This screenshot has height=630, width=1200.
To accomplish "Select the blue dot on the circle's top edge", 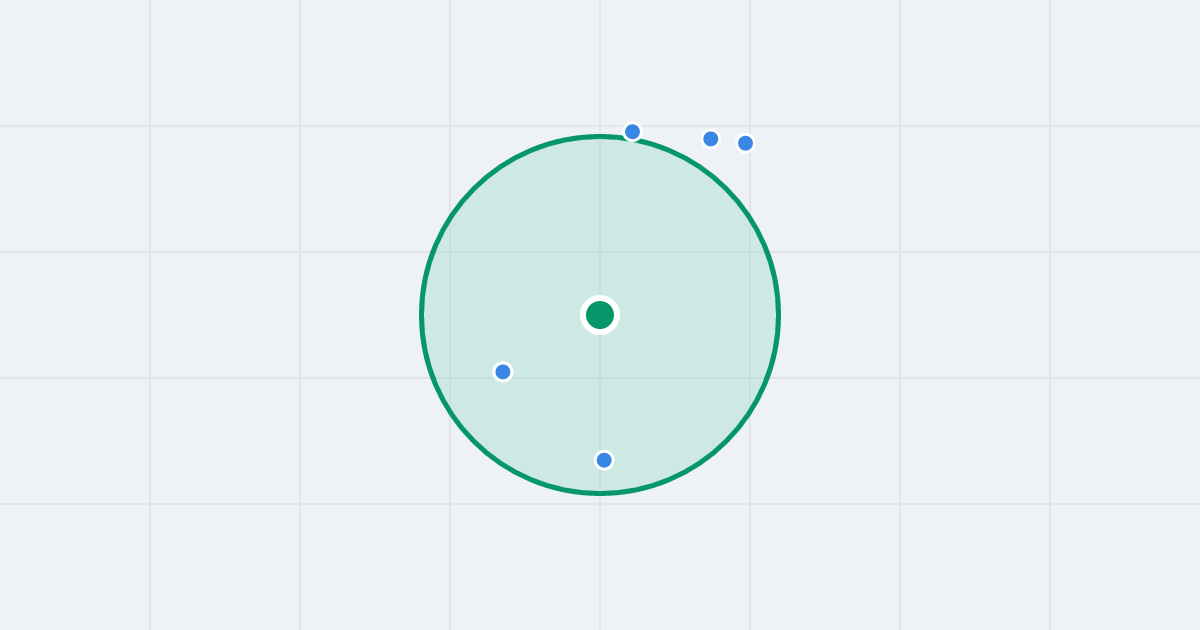I will [x=632, y=132].
